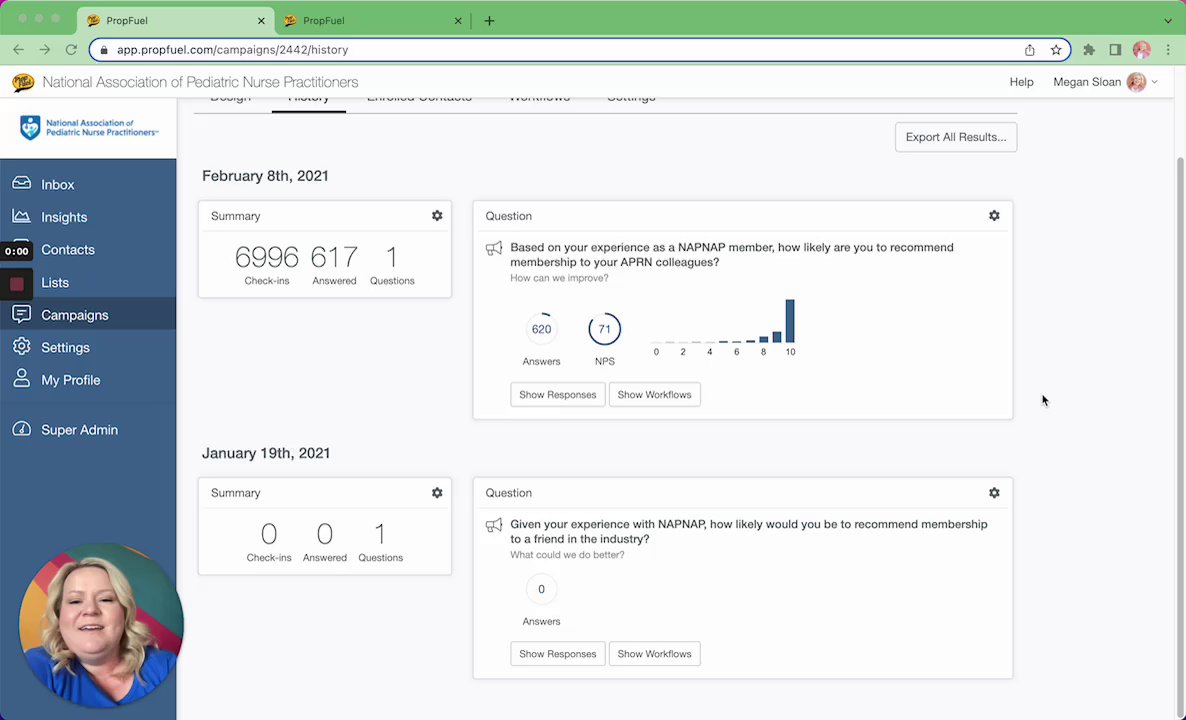The height and width of the screenshot is (720, 1186).
Task: Open January 19th Question gear settings
Action: coord(994,492)
